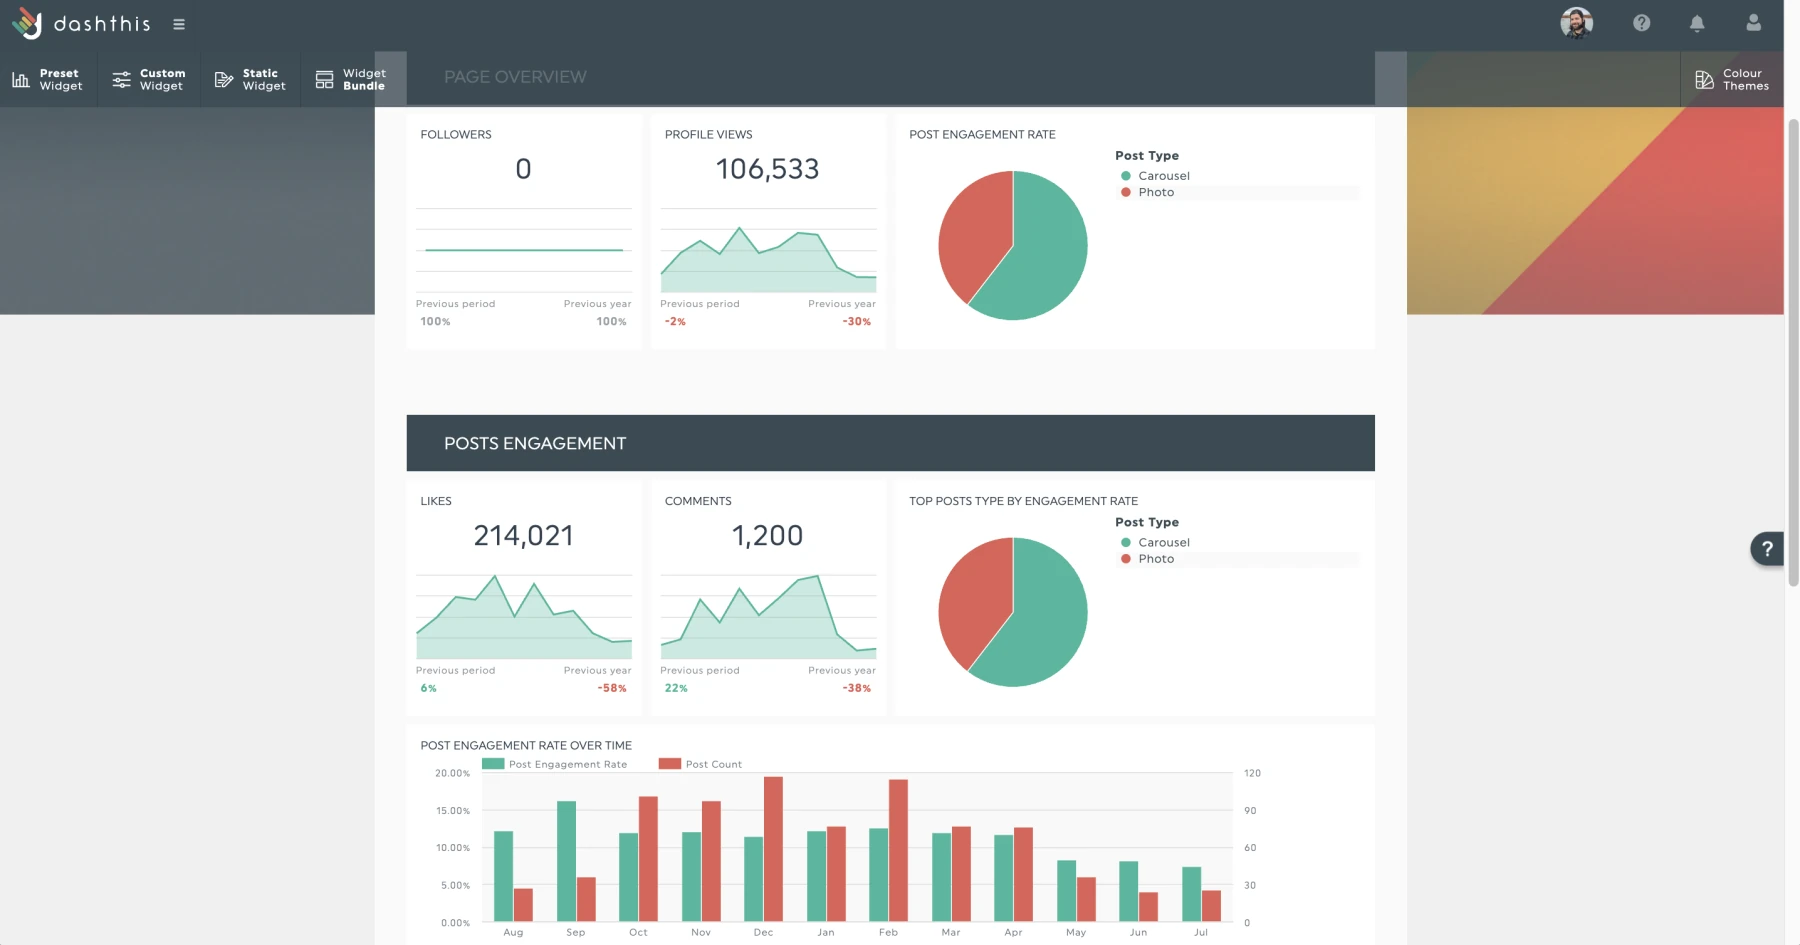This screenshot has height=945, width=1800.
Task: Click the 106,533 profile views value
Action: 767,169
